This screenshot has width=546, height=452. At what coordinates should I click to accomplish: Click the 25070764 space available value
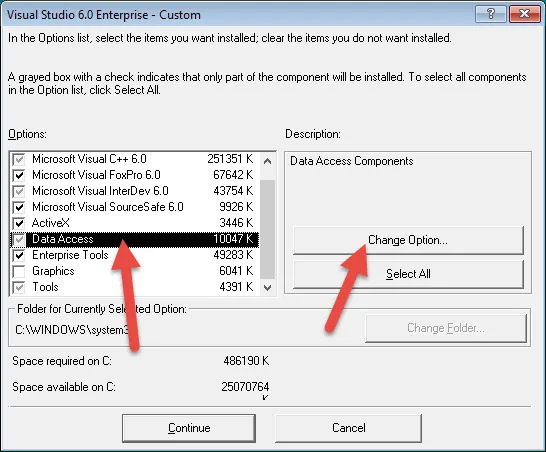(245, 387)
